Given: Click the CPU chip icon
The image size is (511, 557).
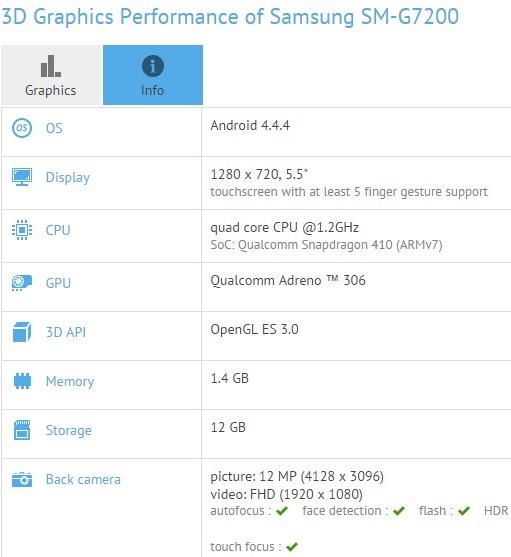Looking at the screenshot, I should coord(22,230).
